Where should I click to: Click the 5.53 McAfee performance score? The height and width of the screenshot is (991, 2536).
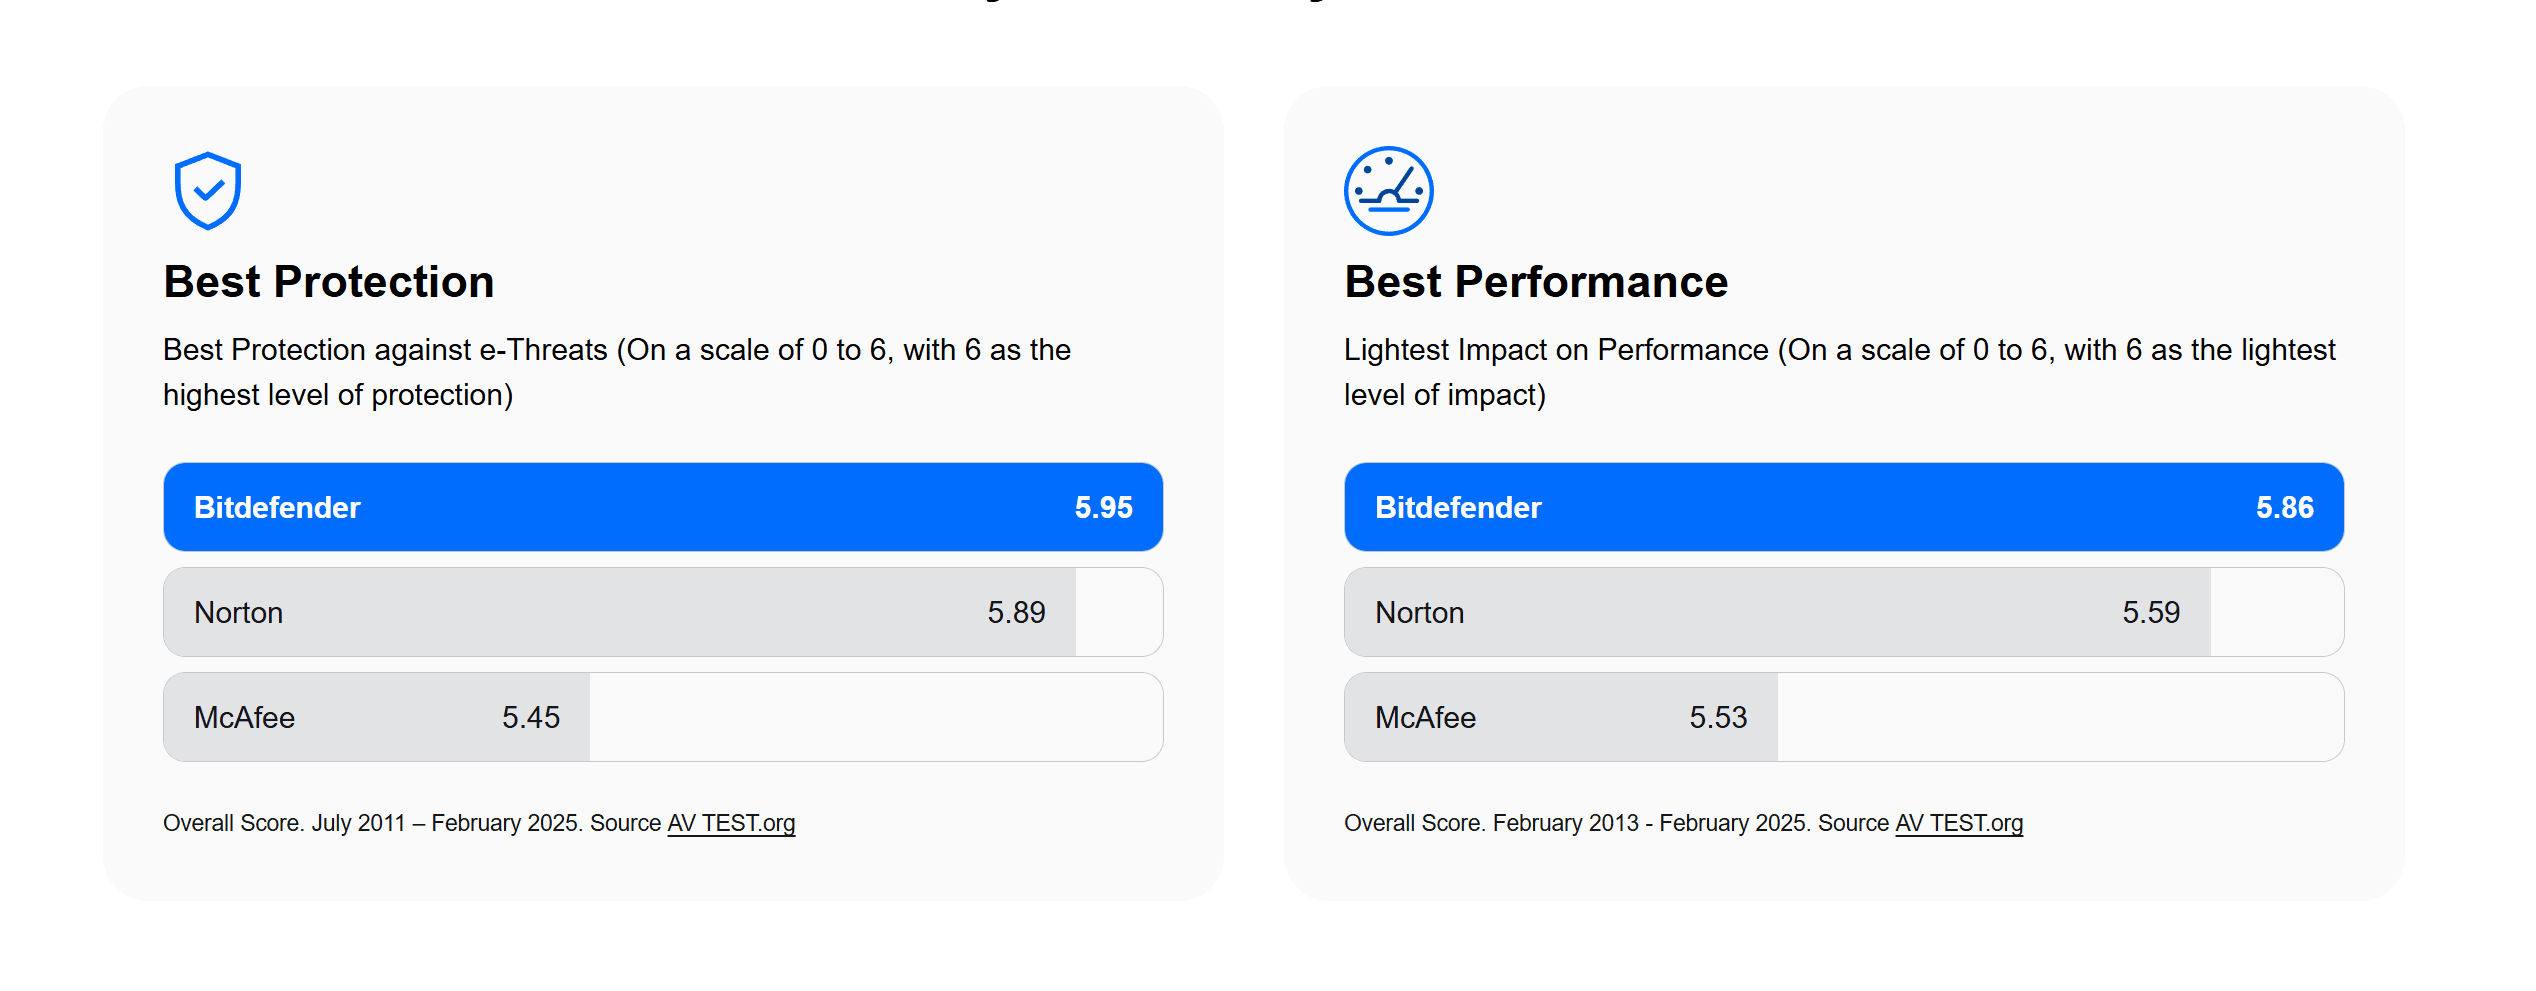[x=1717, y=718]
